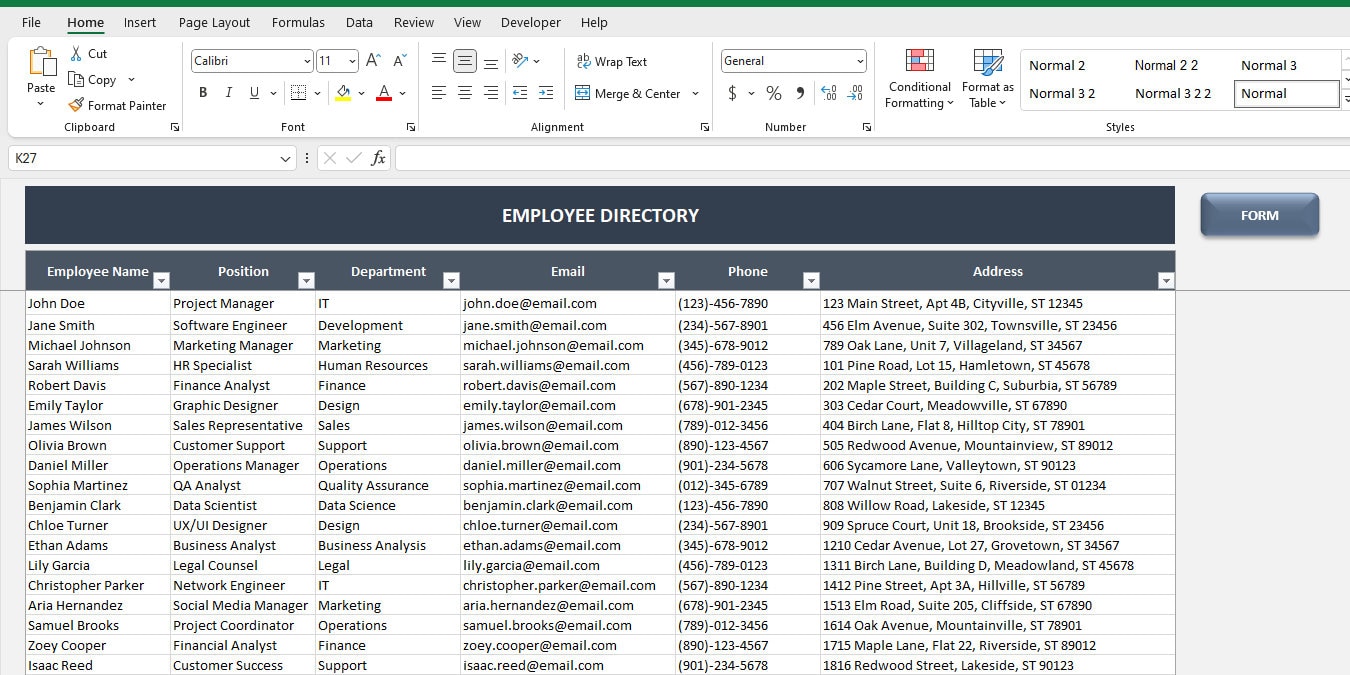
Task: Apply percent style format
Action: tap(774, 93)
